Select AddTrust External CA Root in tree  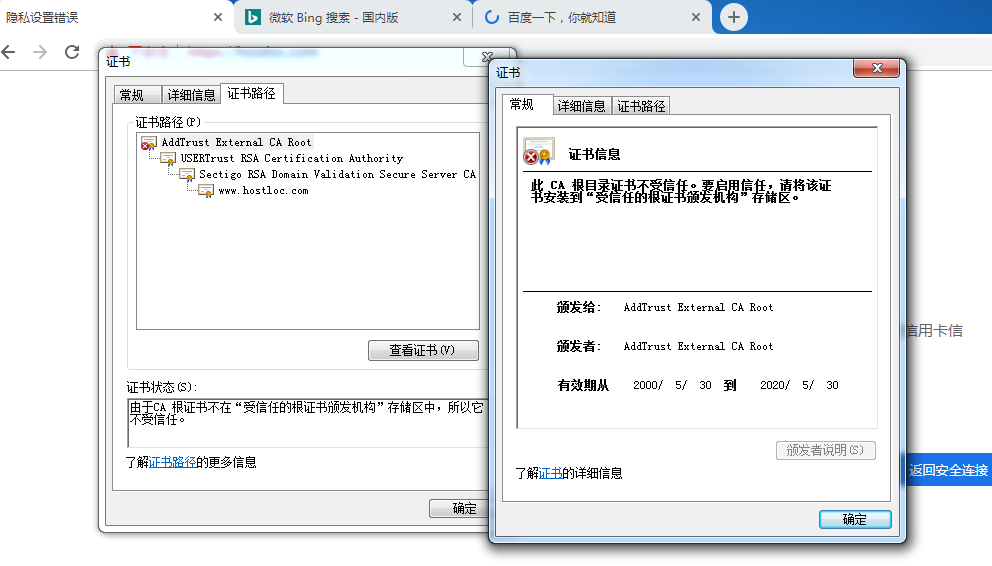236,143
